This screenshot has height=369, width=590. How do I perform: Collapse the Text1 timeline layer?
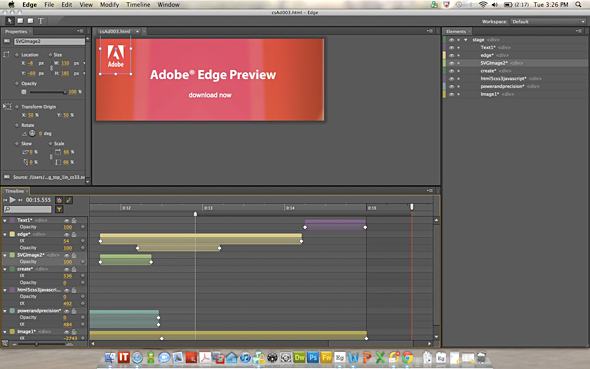(5, 220)
